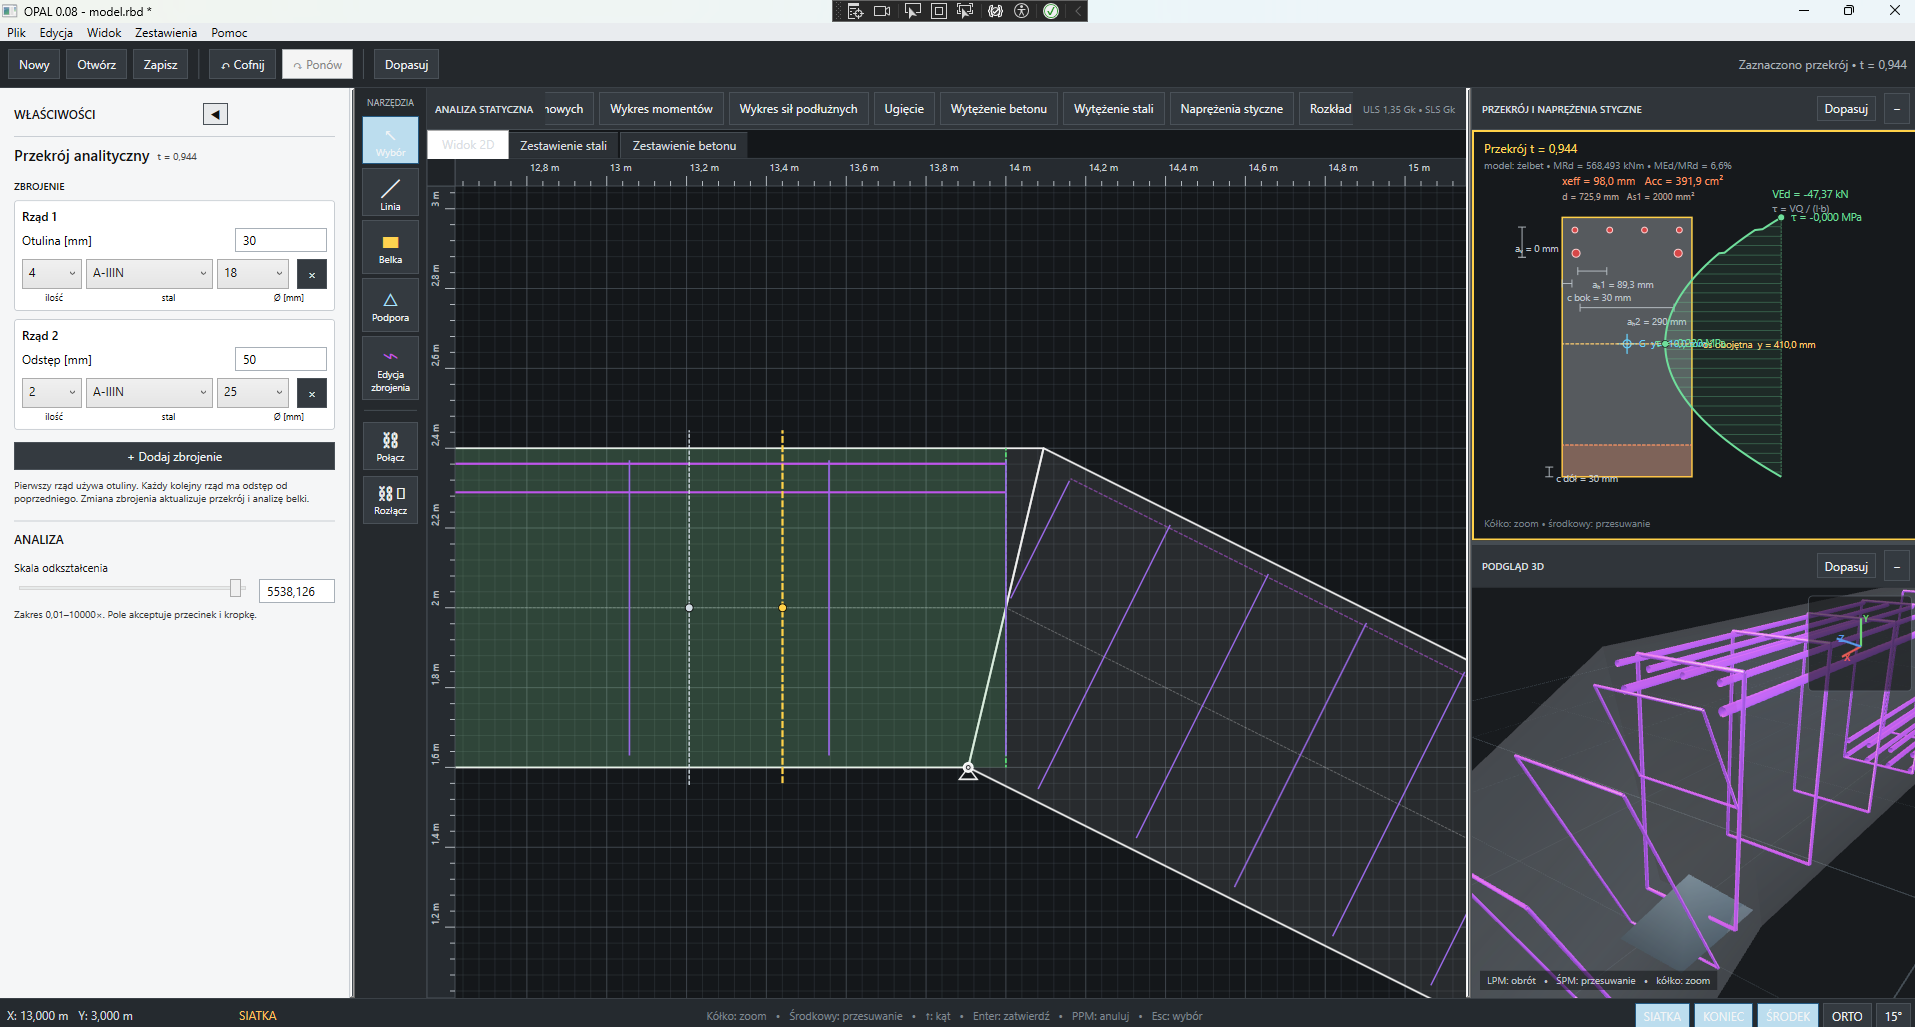Enable ORTO mode

(1847, 1016)
